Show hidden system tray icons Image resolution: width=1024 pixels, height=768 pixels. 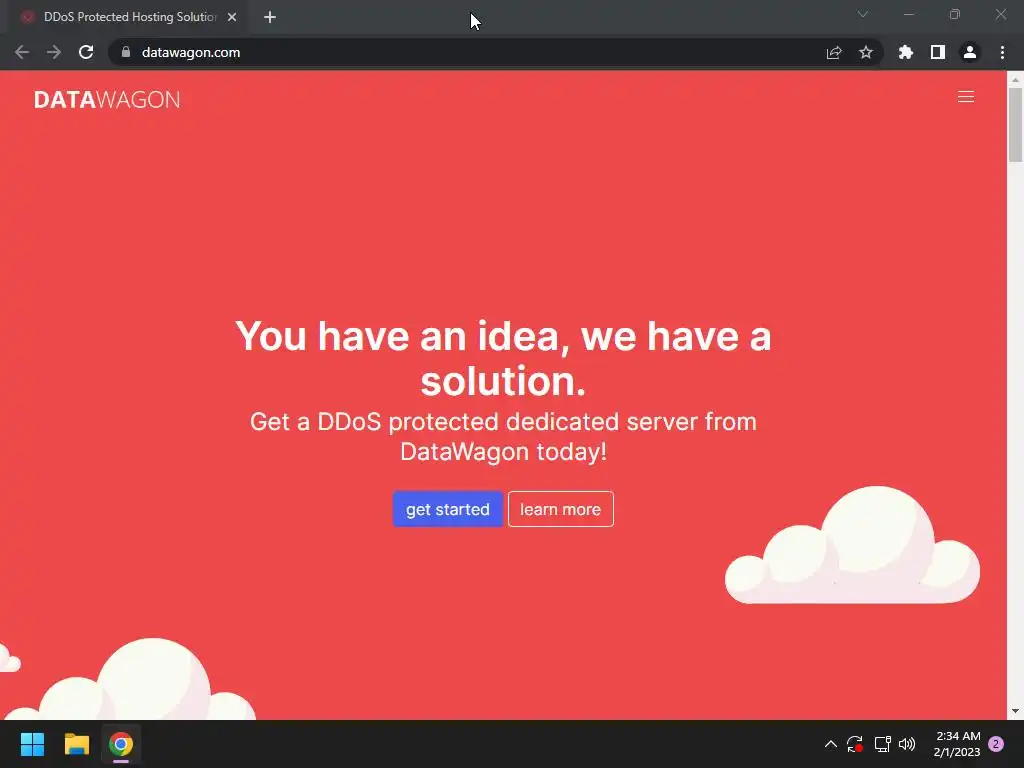point(831,744)
